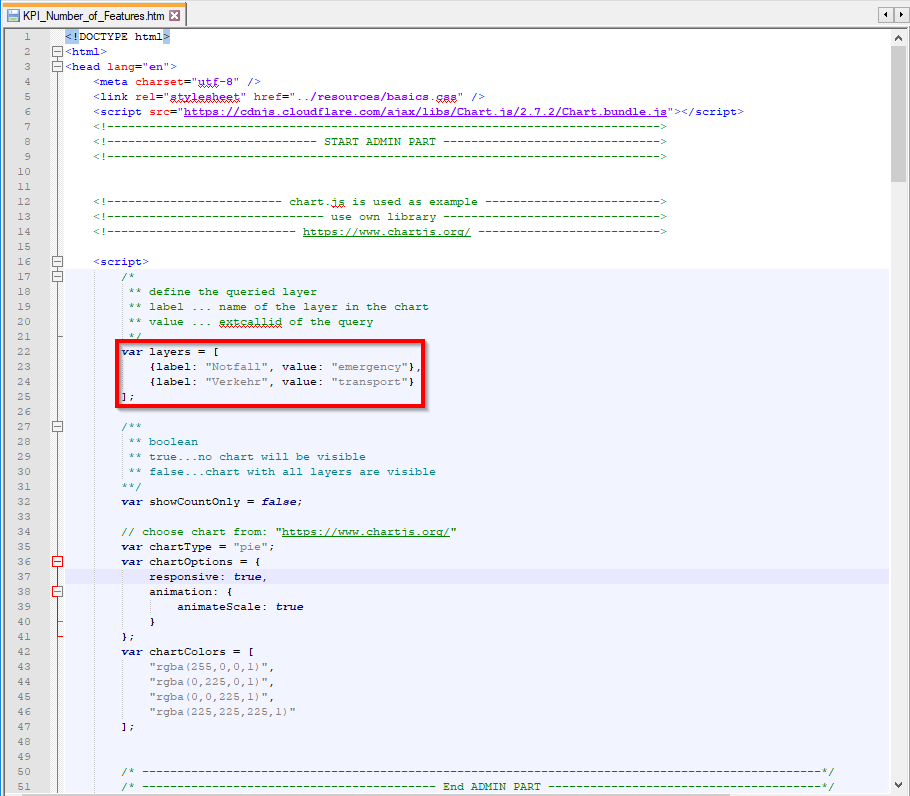
Task: Click the HTML file icon on the document tab
Action: pos(10,15)
